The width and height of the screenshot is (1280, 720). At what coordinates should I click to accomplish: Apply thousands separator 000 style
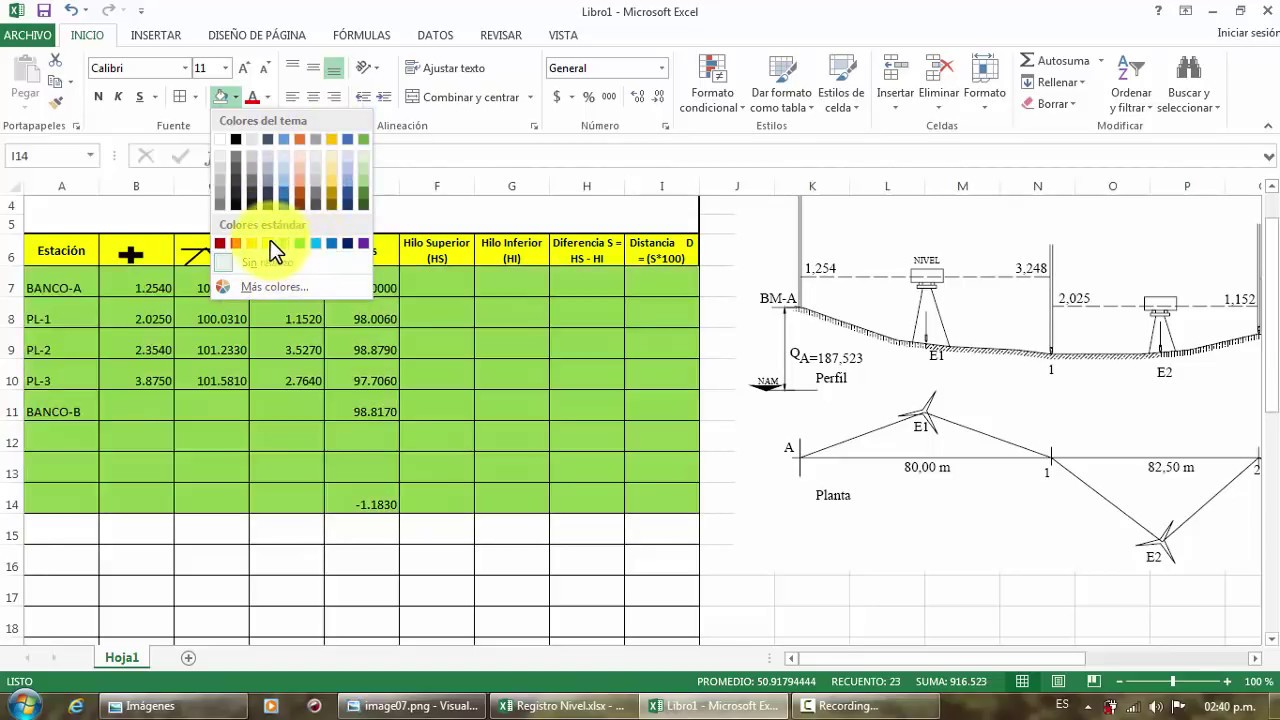click(x=609, y=97)
